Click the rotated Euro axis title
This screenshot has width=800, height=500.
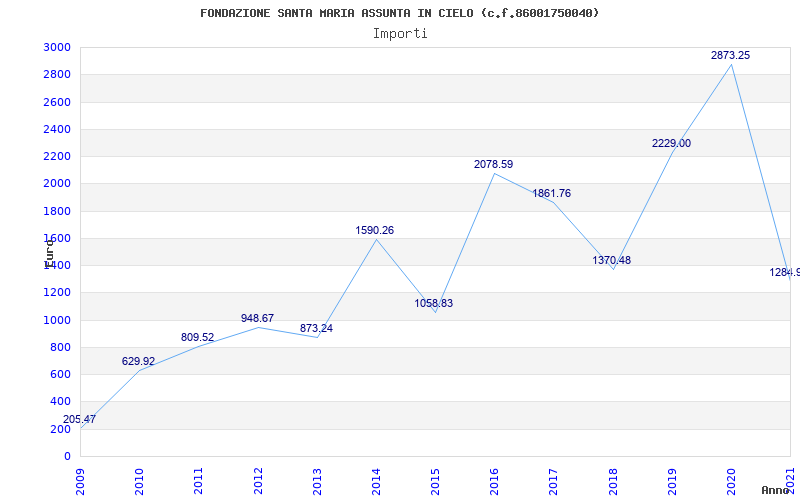tap(48, 253)
